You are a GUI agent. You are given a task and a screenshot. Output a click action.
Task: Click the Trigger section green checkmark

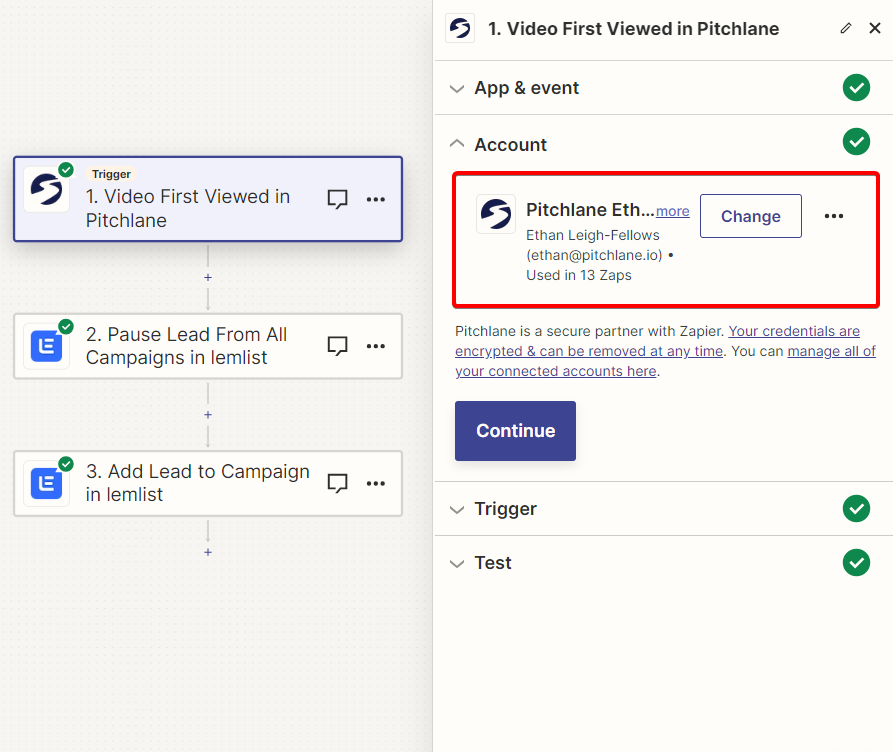coord(856,509)
